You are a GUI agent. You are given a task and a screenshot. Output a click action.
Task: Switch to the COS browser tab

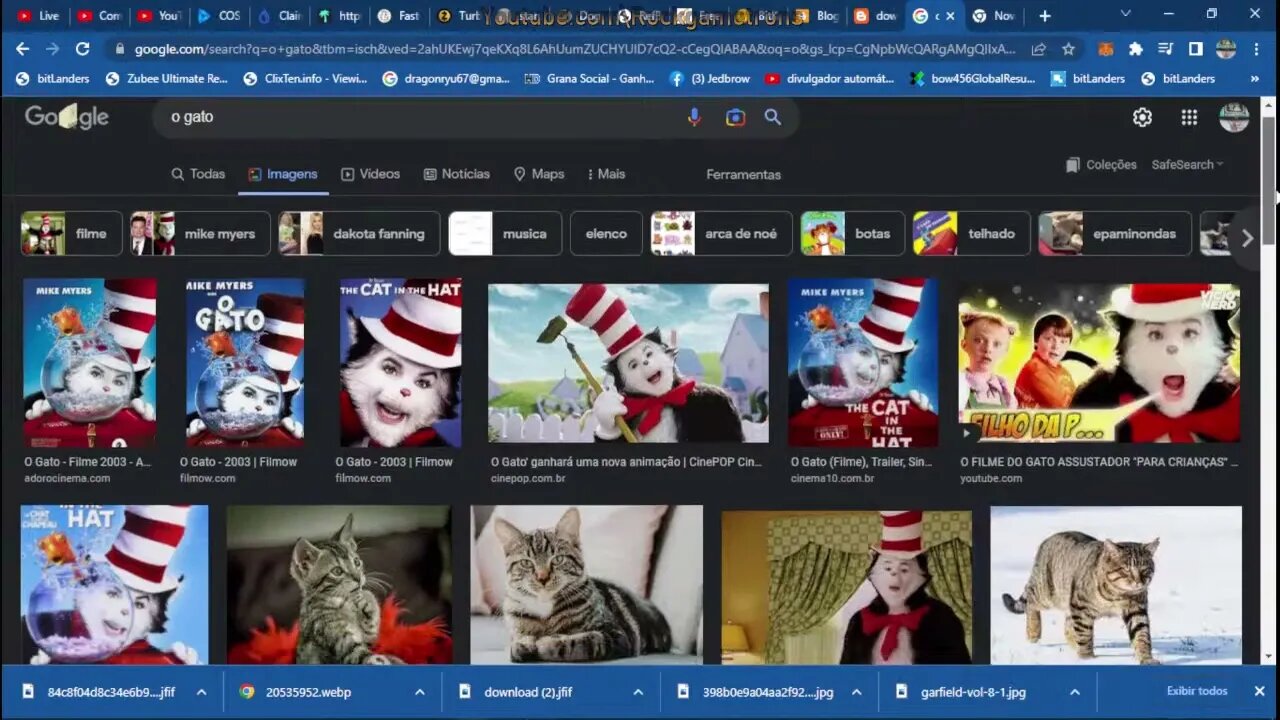coord(219,16)
